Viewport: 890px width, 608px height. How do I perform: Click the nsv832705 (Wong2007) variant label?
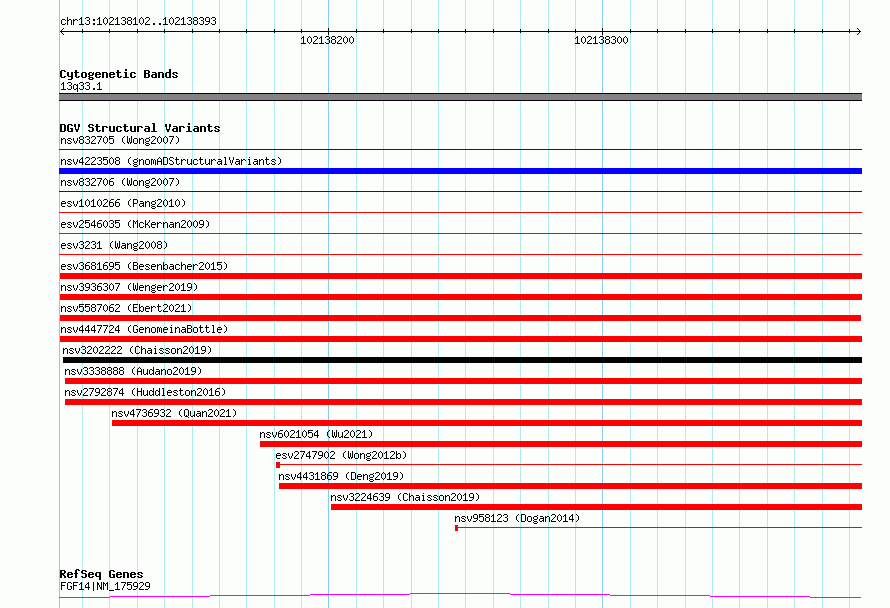[120, 140]
